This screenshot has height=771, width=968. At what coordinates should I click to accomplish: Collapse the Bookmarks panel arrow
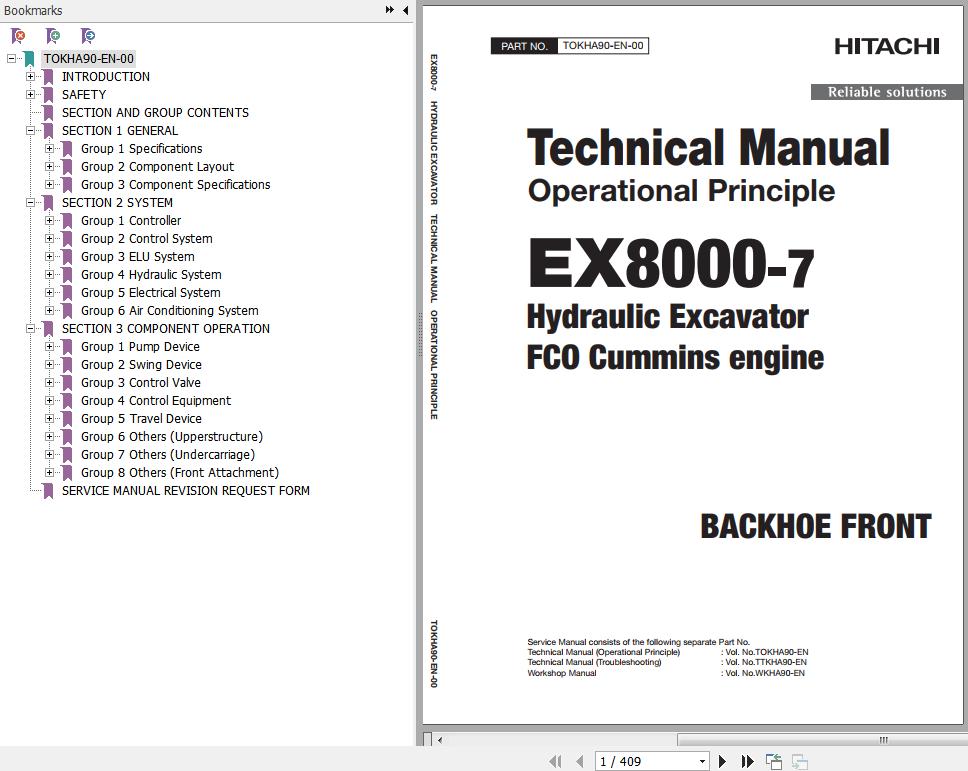406,10
